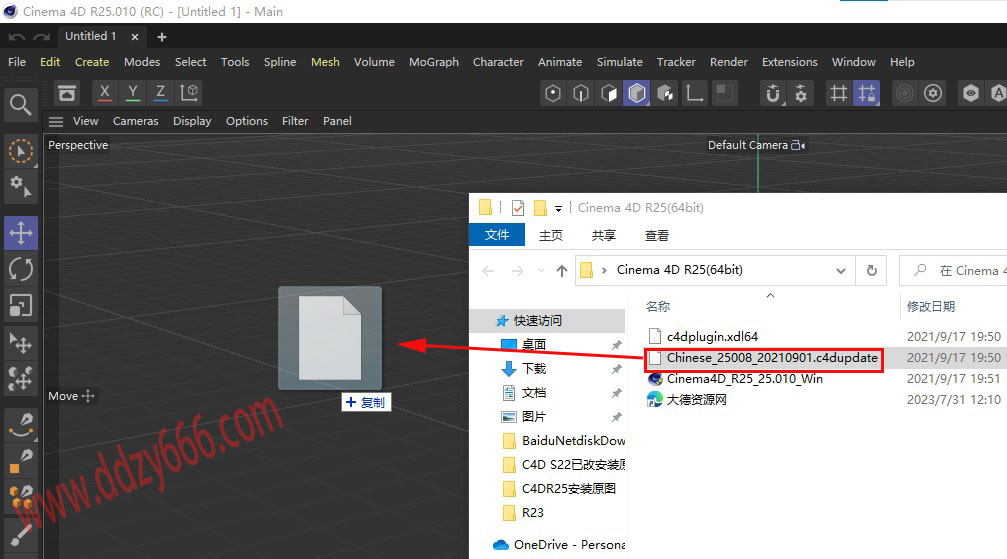The height and width of the screenshot is (559, 1007).
Task: Click the Workplane grid icon
Action: tap(839, 94)
